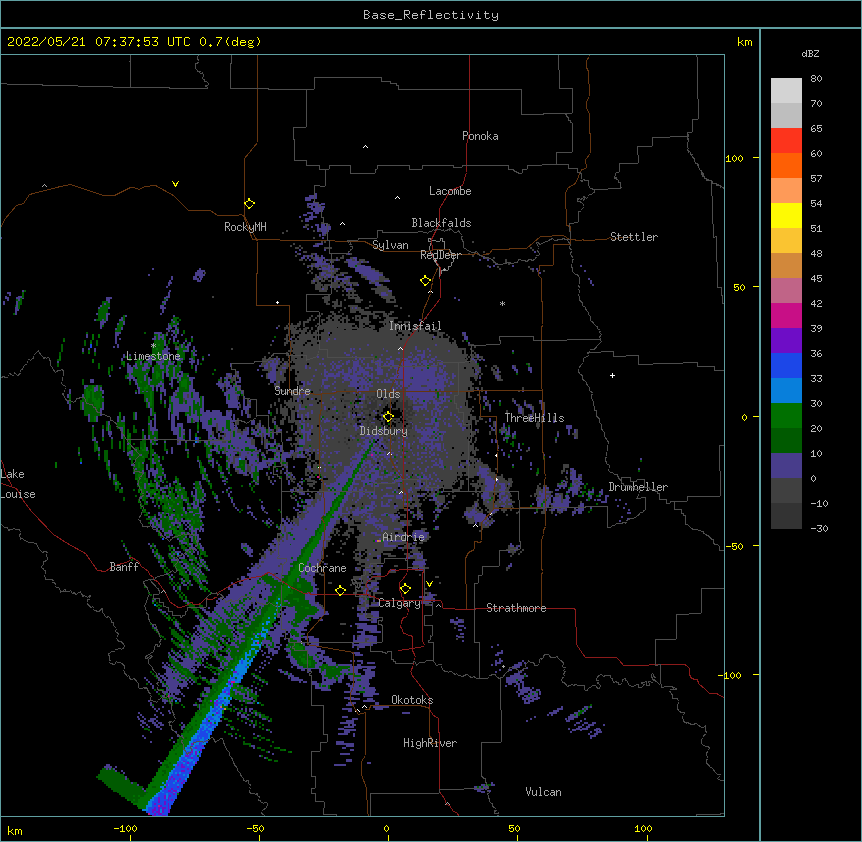Pick the slate purple 0-10 dBZ legend swatch
Screen dimensions: 862x842
pyautogui.click(x=786, y=466)
